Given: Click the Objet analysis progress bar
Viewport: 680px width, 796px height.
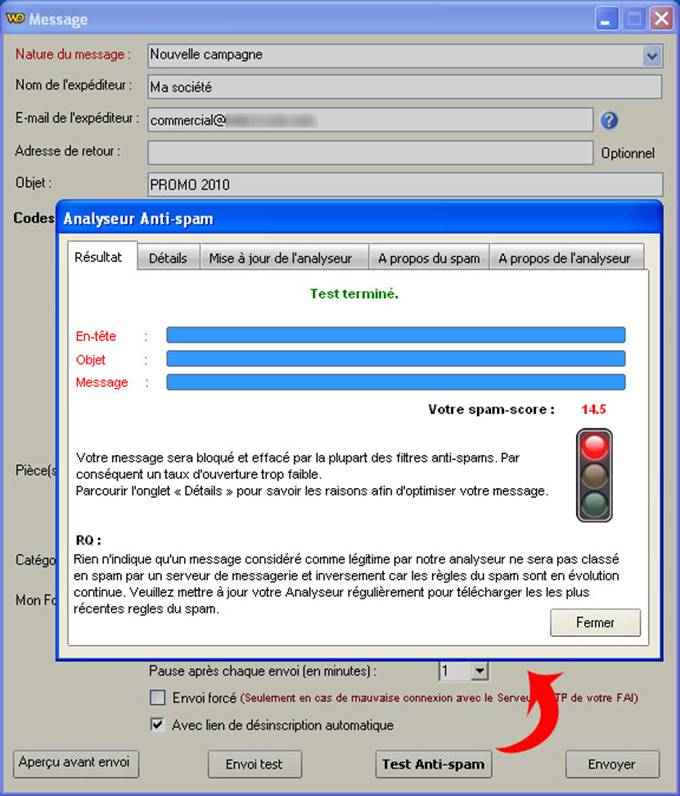Looking at the screenshot, I should (x=396, y=358).
